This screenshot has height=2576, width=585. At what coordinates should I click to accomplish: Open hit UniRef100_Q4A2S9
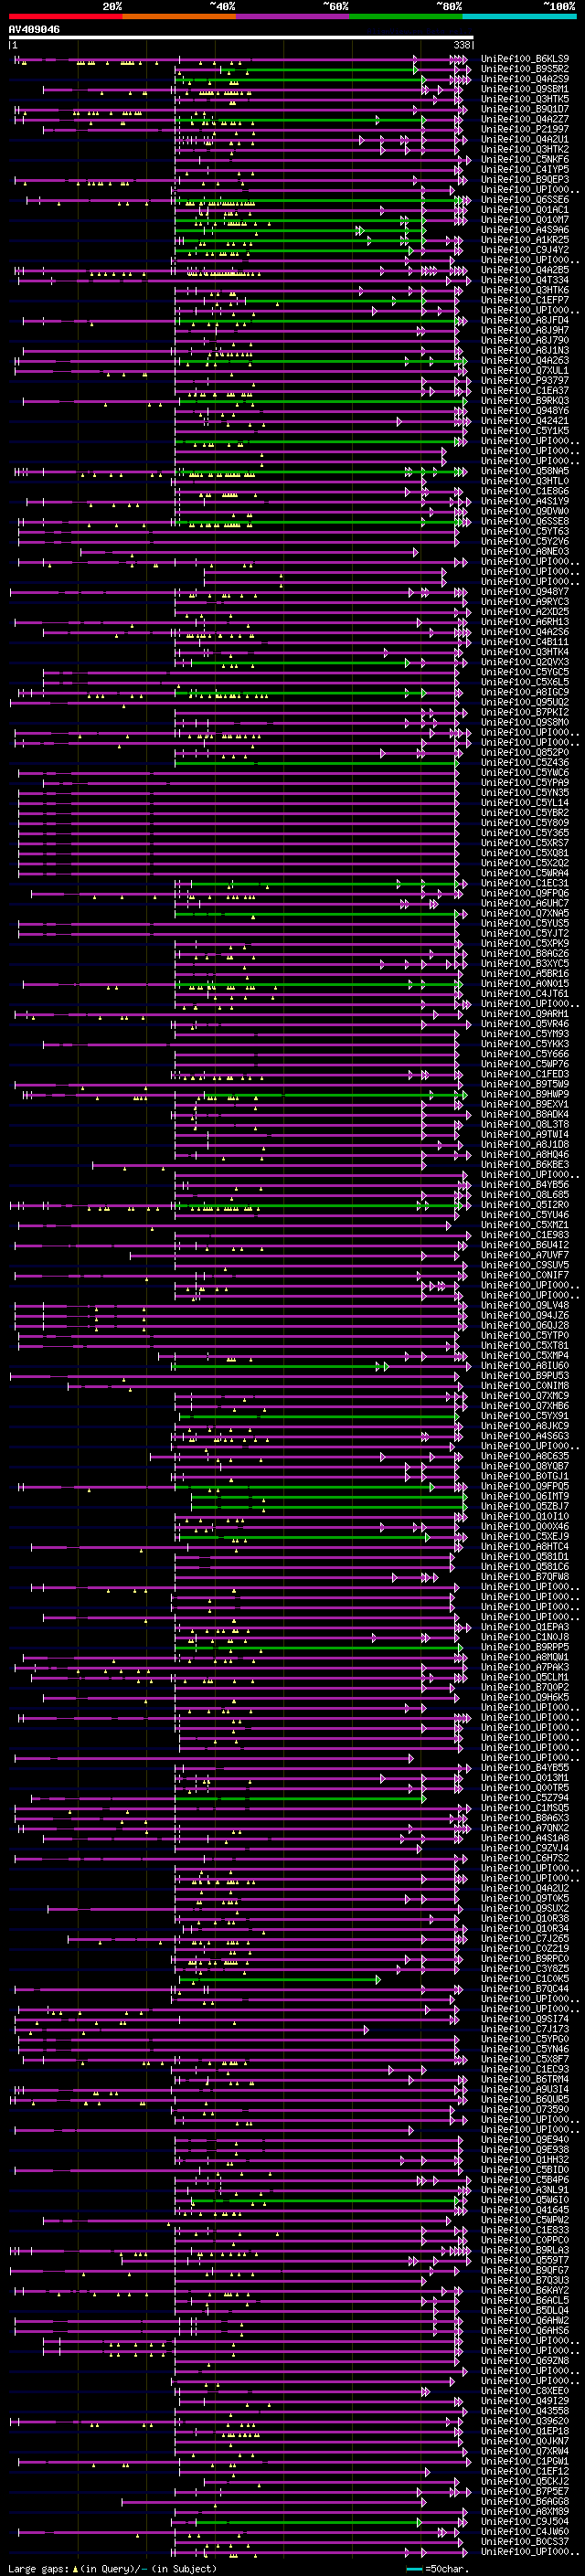pos(525,79)
